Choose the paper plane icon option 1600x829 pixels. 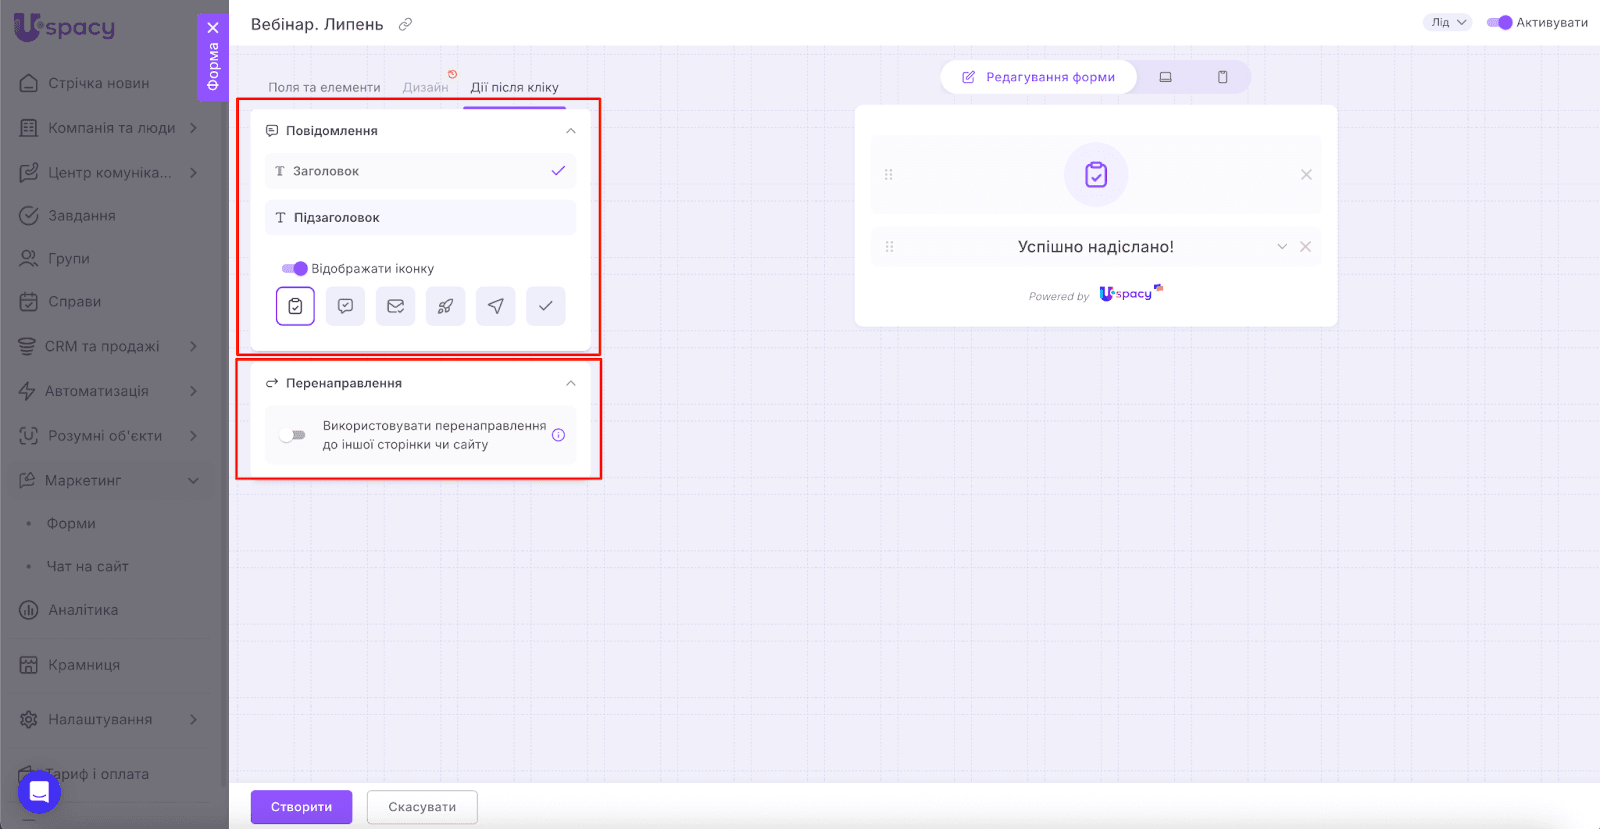pos(495,306)
